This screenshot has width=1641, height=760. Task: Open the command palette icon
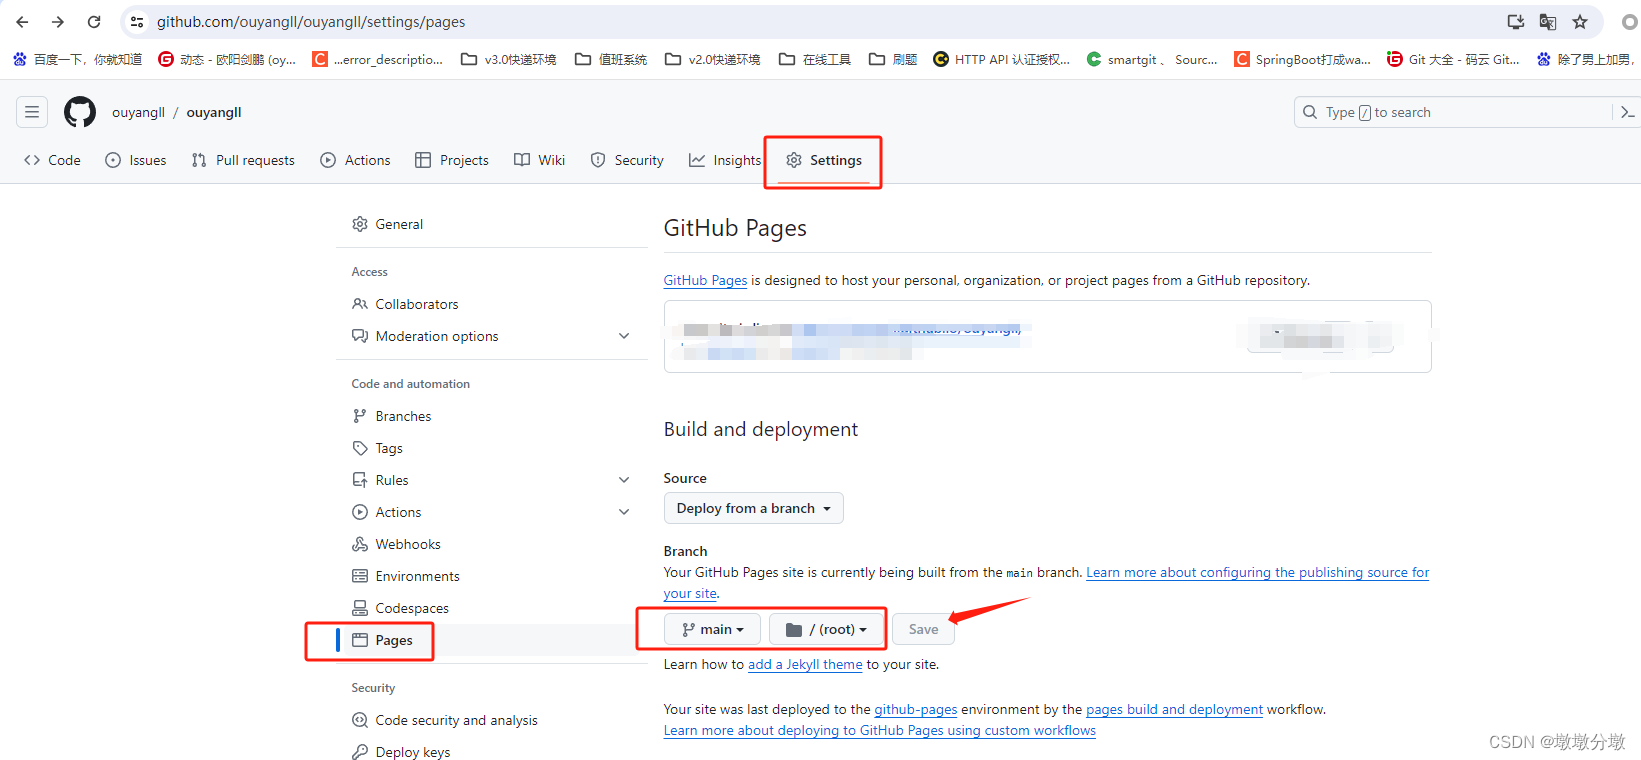[x=1627, y=112]
